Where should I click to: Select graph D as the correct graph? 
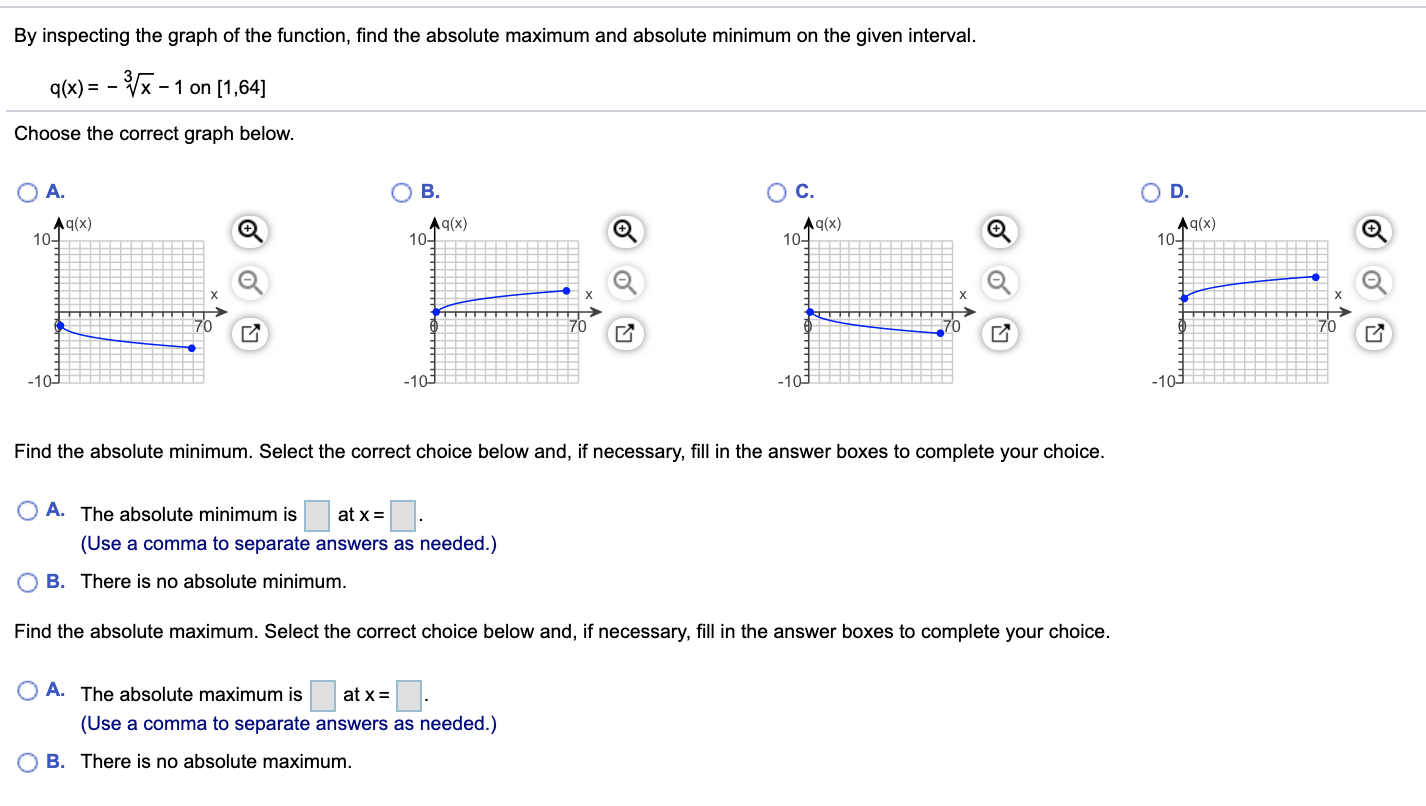[1150, 192]
